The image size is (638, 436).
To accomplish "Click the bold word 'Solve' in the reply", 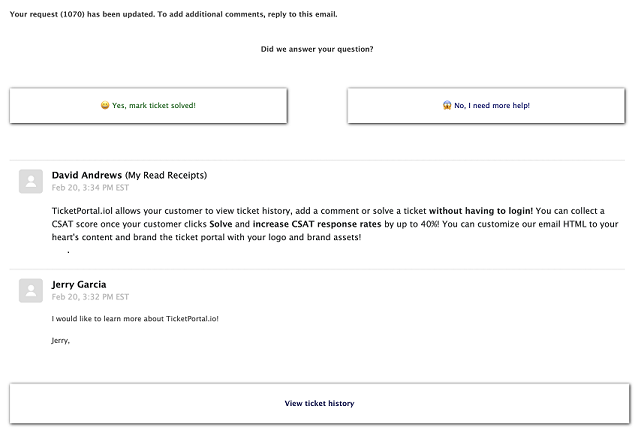I will click(221, 224).
